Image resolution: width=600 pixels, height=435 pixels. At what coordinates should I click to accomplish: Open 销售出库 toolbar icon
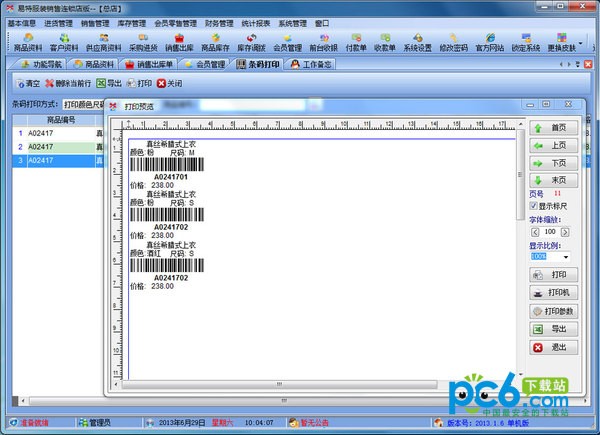tap(179, 42)
